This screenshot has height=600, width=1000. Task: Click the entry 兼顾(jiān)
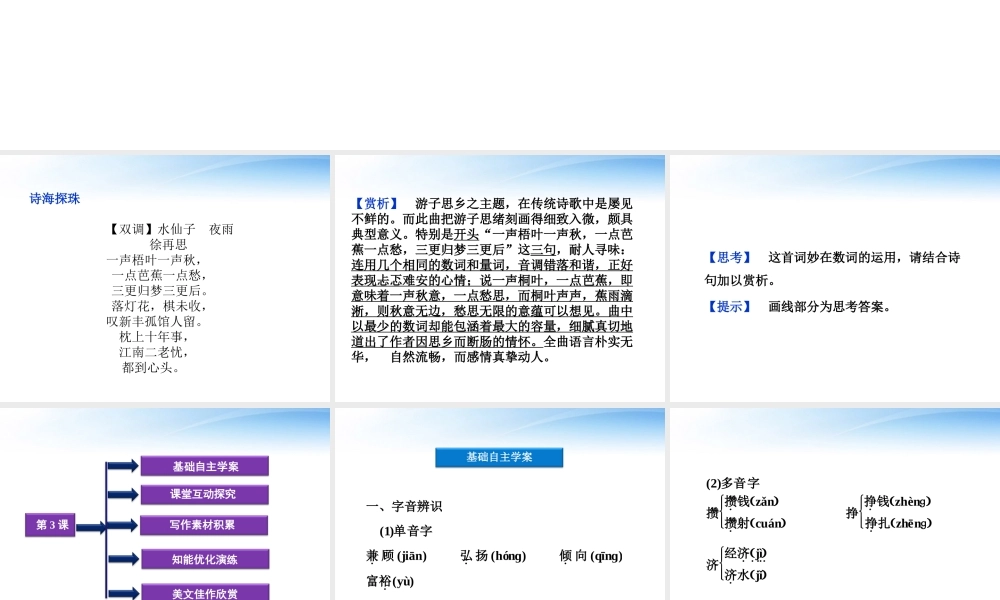tap(396, 556)
